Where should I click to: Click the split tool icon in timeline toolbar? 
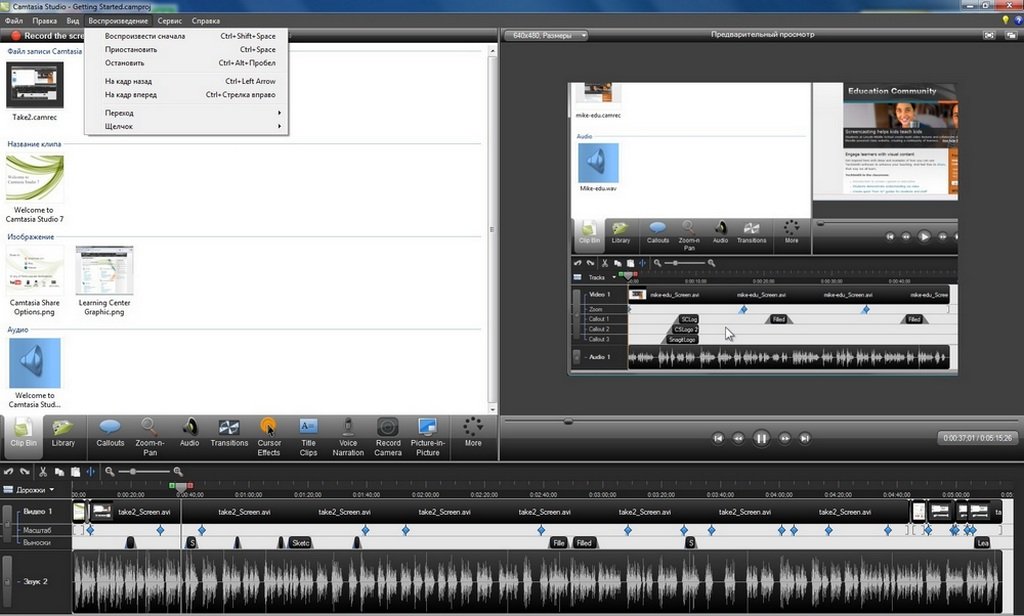(x=91, y=471)
